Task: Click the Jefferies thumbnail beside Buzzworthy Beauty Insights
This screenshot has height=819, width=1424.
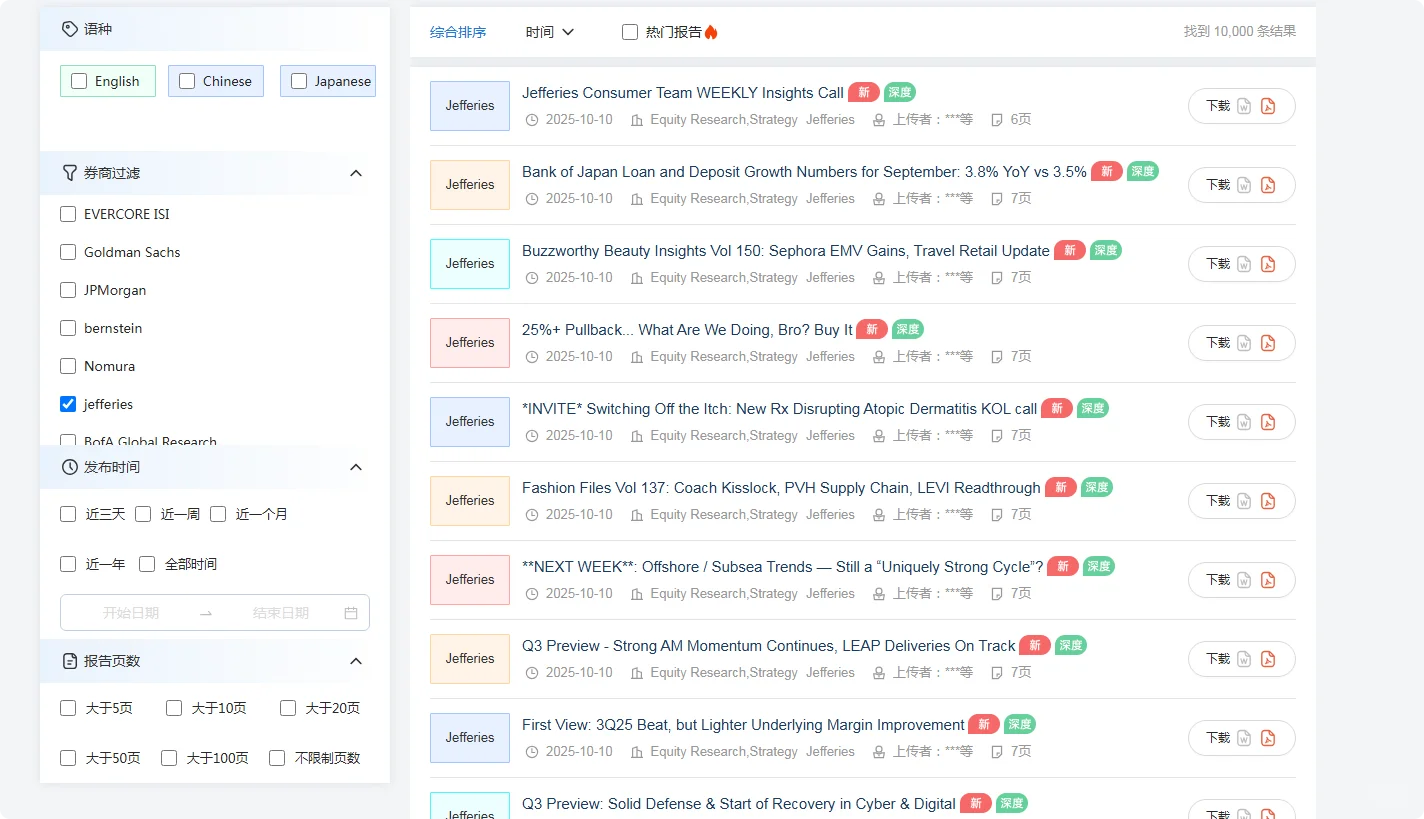Action: 470,264
